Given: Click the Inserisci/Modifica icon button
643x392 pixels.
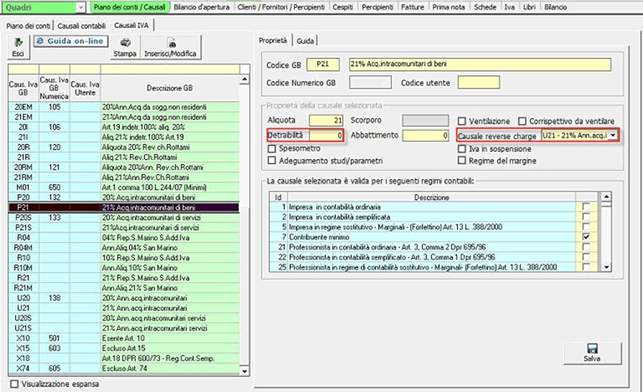Looking at the screenshot, I should (x=171, y=47).
